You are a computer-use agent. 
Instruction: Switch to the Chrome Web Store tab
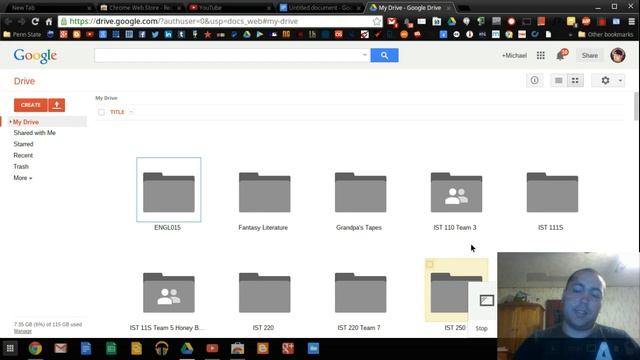coord(140,8)
